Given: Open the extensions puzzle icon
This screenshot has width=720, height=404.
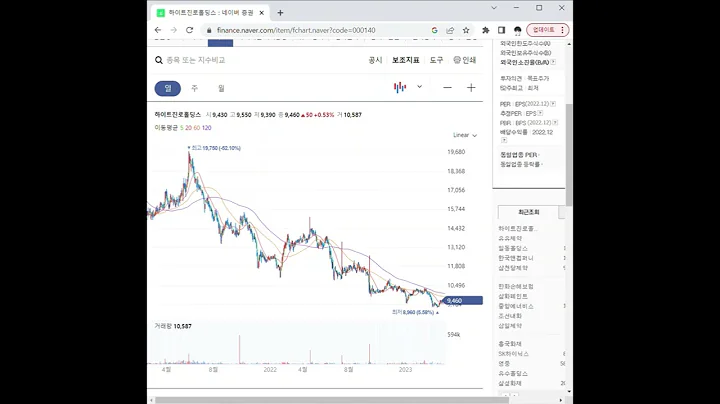Looking at the screenshot, I should click(x=485, y=30).
